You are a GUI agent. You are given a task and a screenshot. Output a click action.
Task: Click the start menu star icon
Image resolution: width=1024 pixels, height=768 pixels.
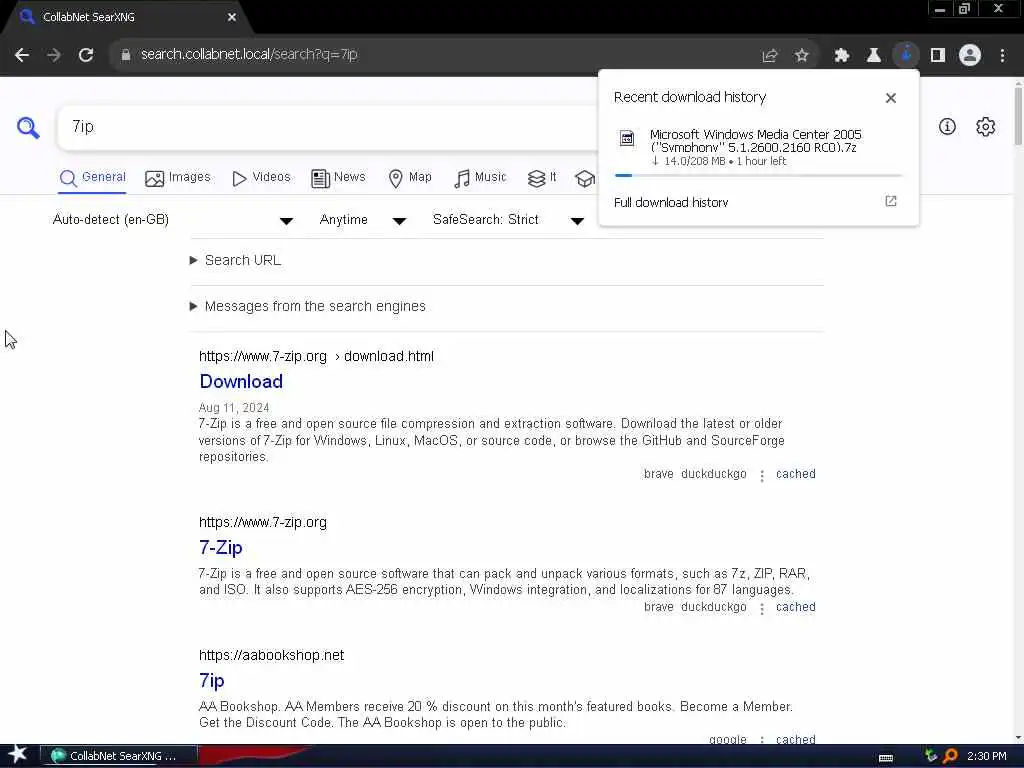point(18,755)
